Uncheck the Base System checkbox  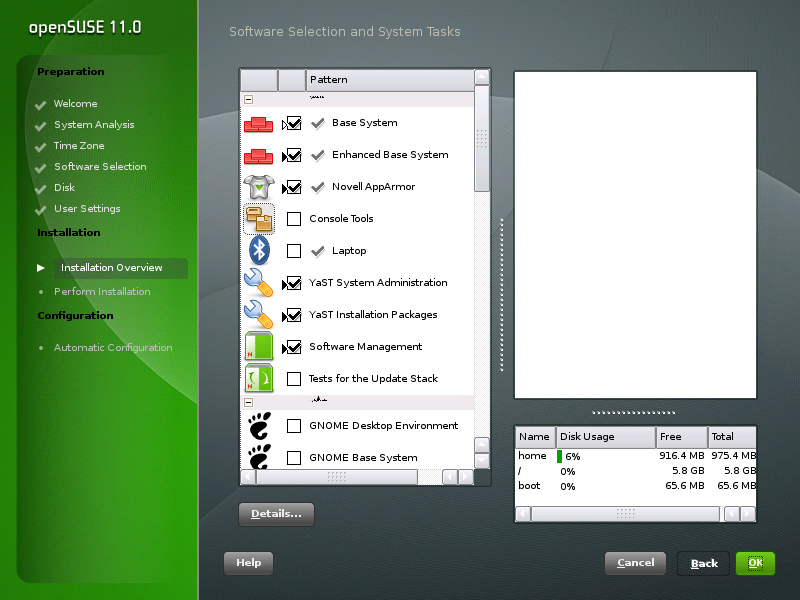click(294, 123)
